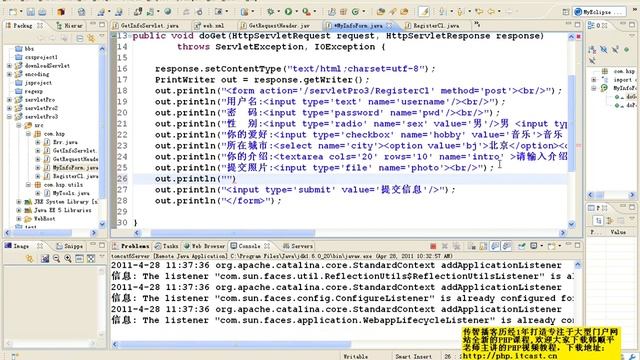Click Collapse All in Package Explorer toolbar
640x360 pixels.
point(80,38)
